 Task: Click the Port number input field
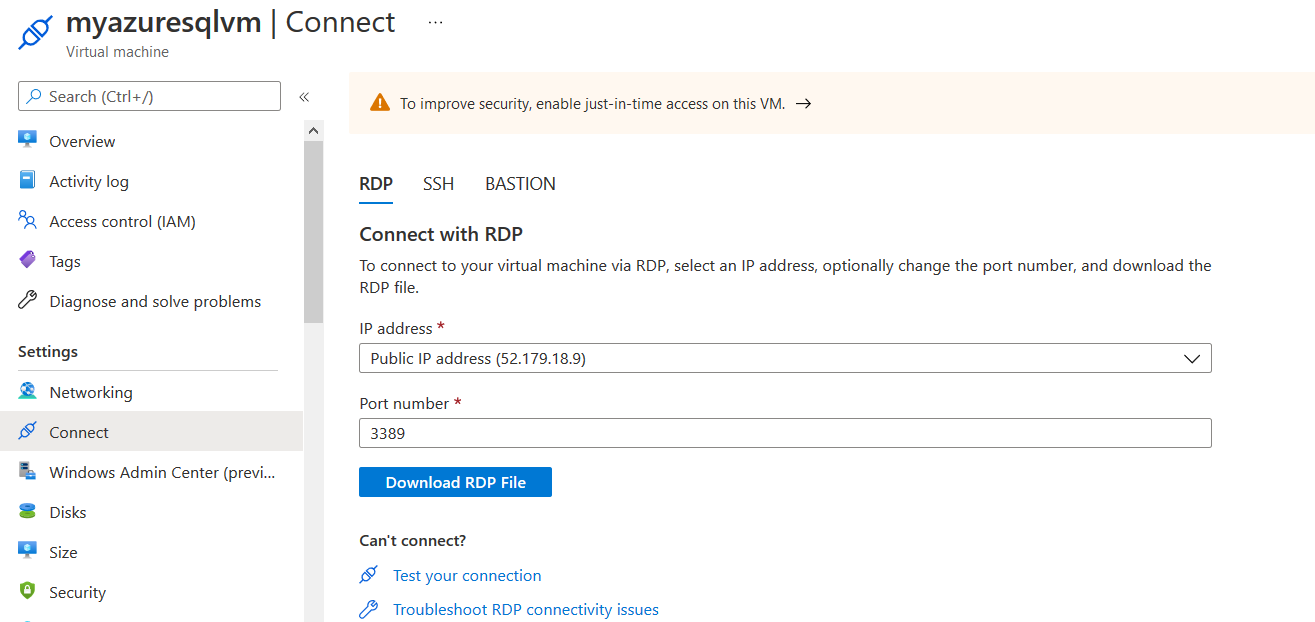click(x=785, y=433)
